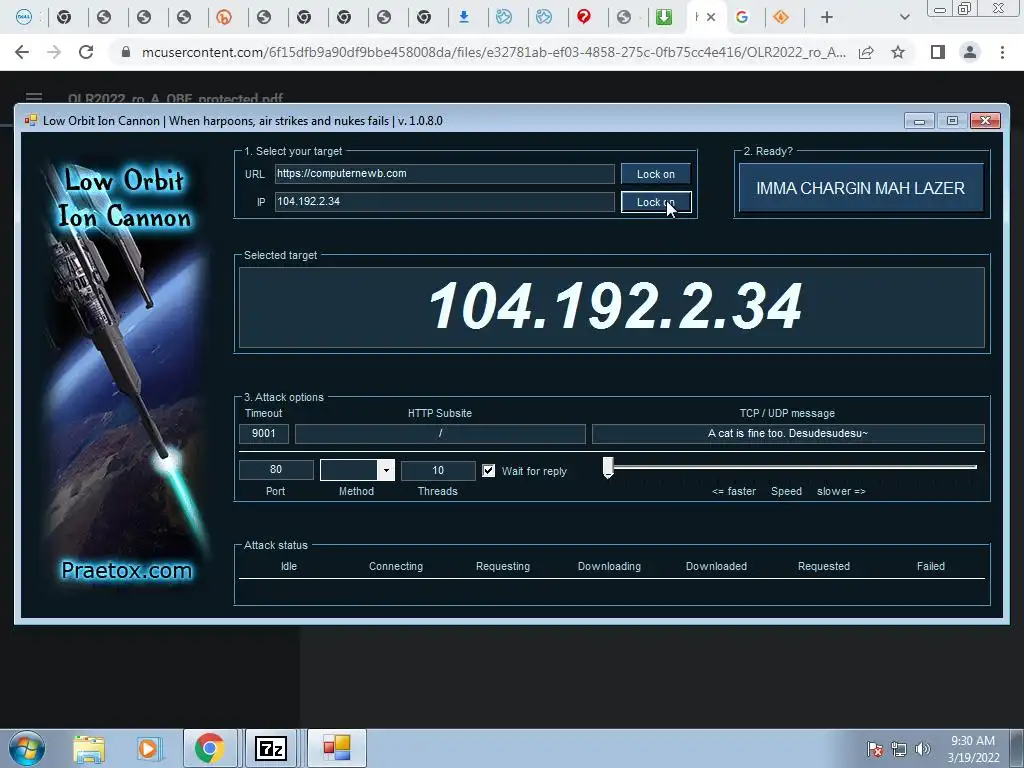Click the Requested status column header
The height and width of the screenshot is (768, 1024).
[824, 566]
